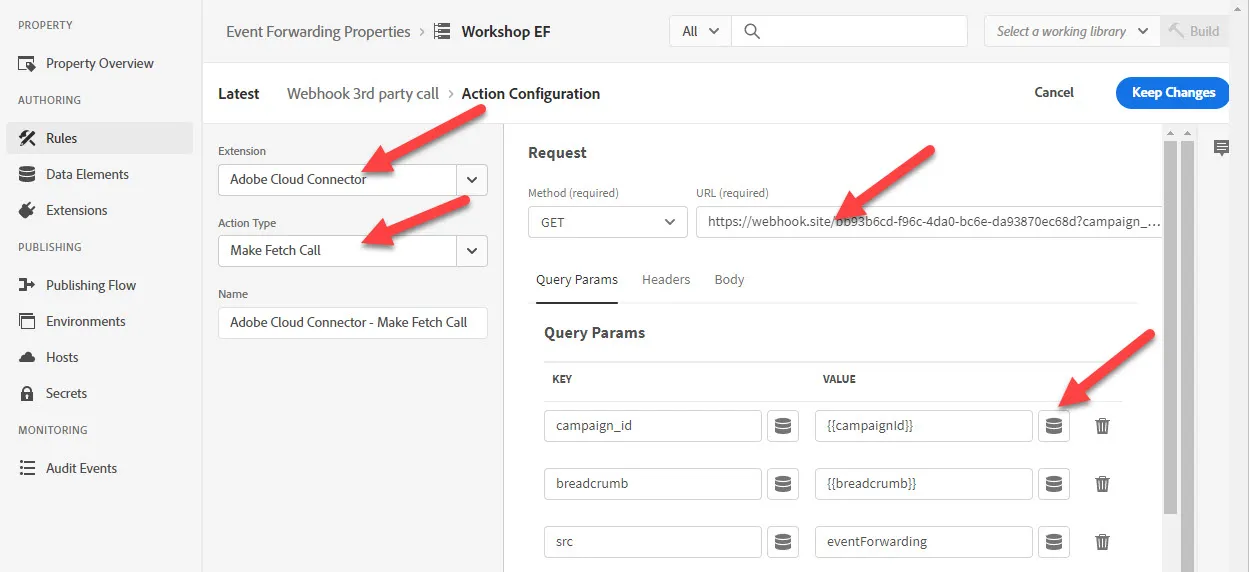Click the Audit Events list icon

pyautogui.click(x=27, y=468)
